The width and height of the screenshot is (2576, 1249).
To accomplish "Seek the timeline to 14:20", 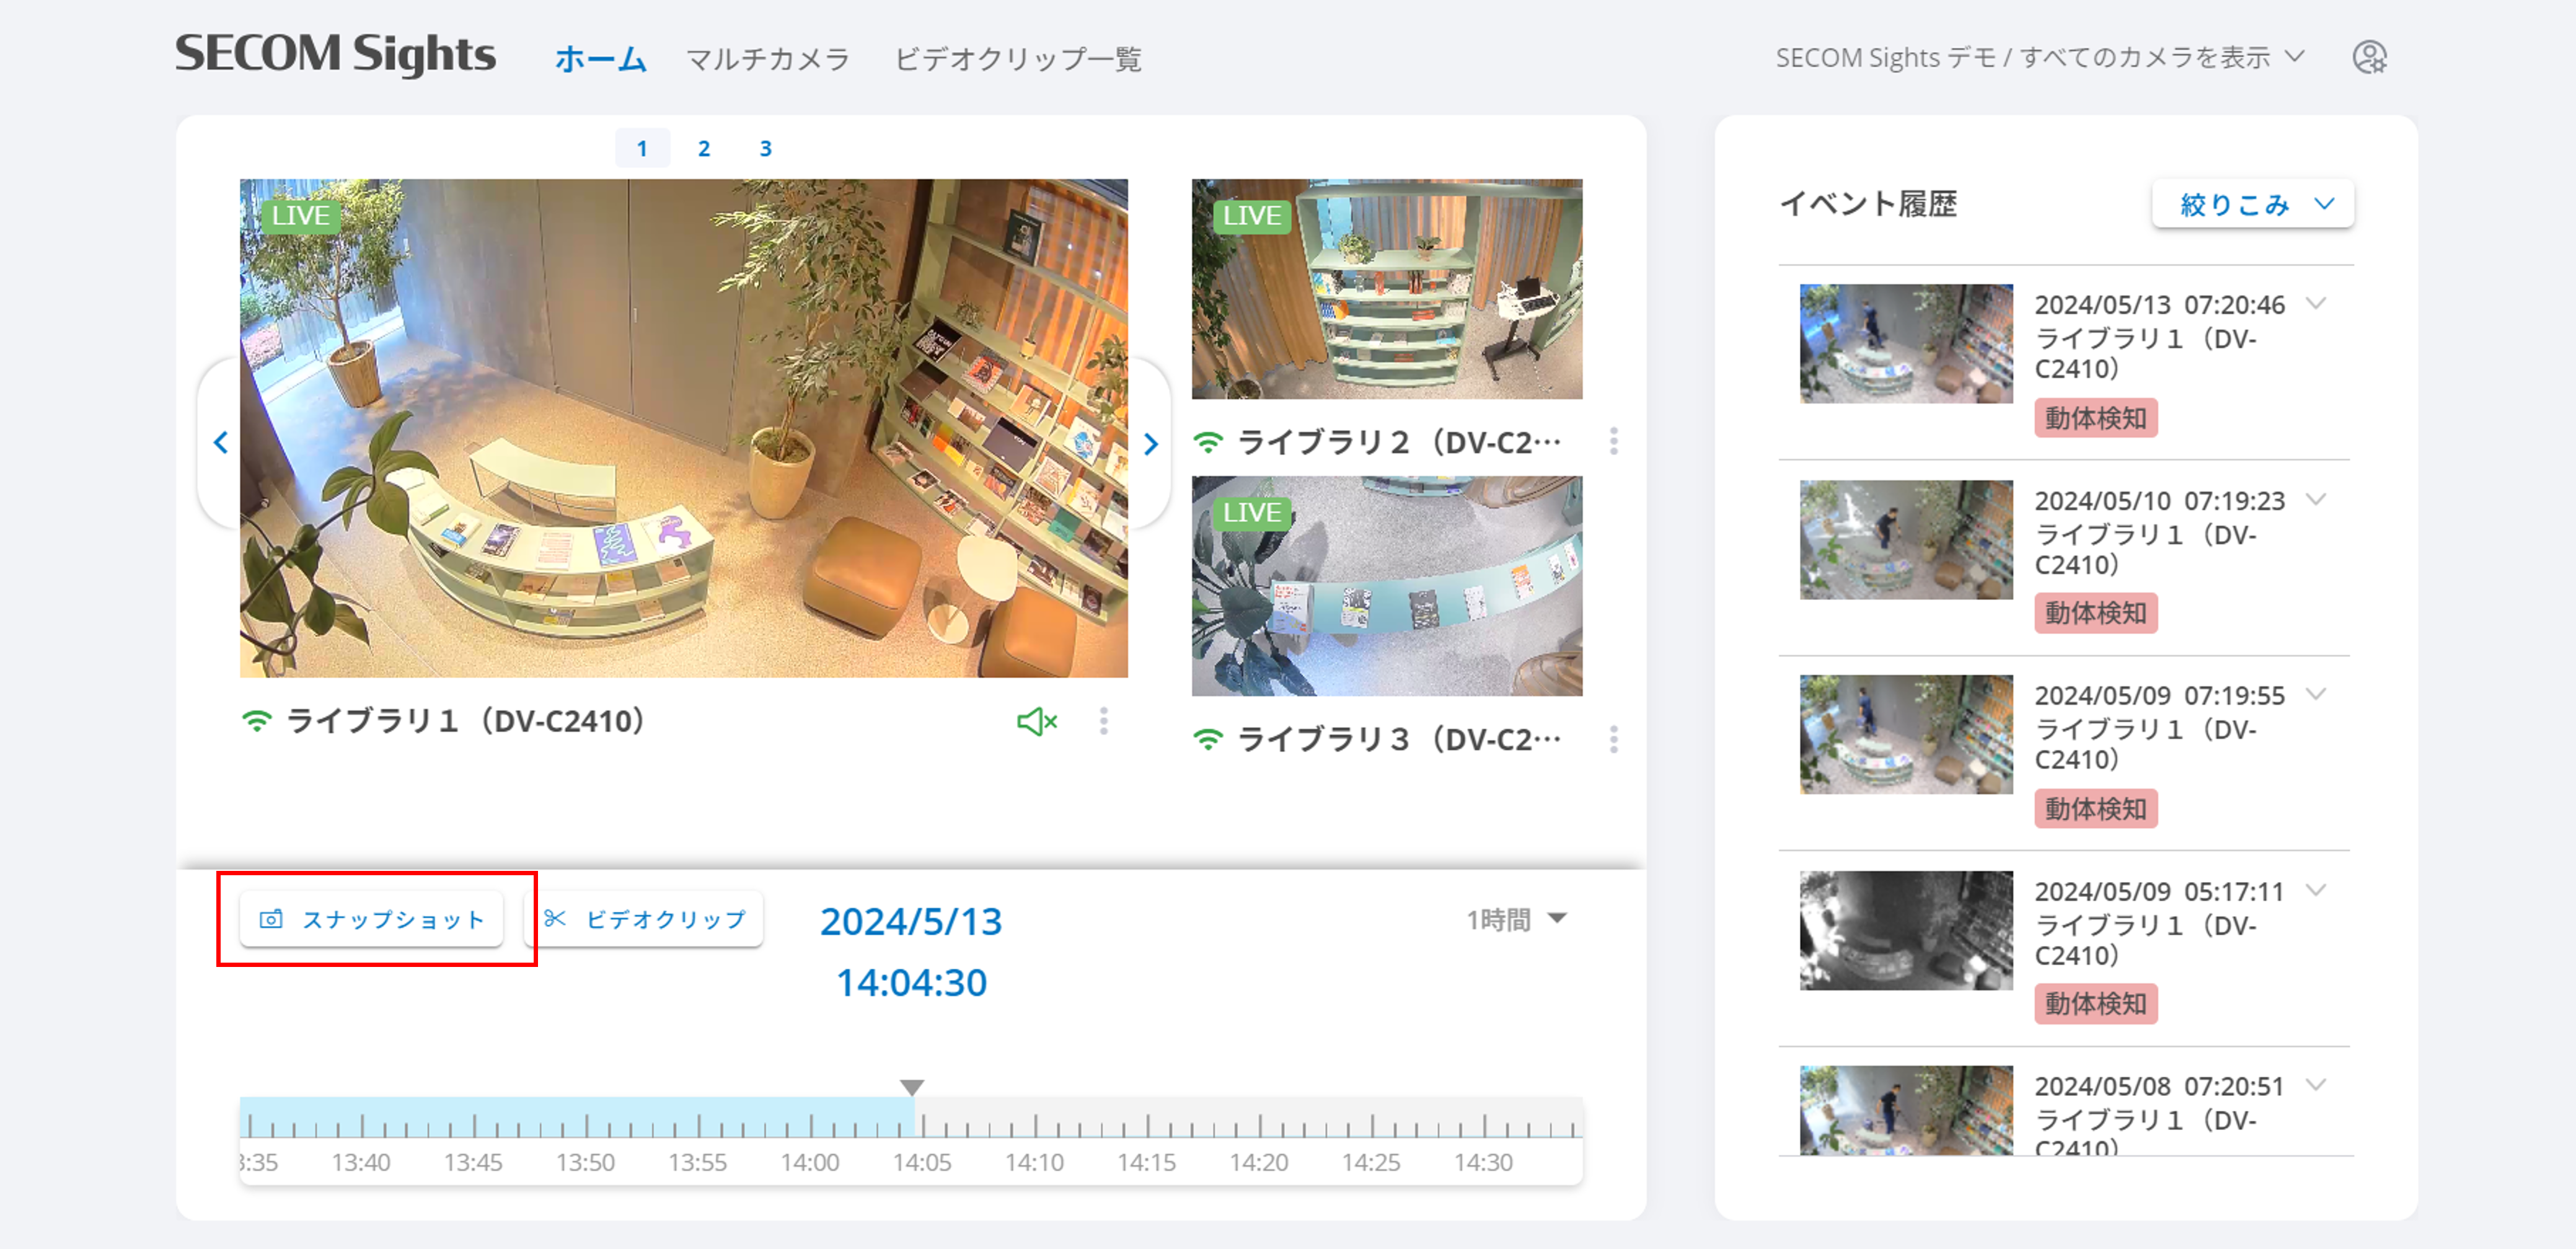I will pyautogui.click(x=1260, y=1125).
